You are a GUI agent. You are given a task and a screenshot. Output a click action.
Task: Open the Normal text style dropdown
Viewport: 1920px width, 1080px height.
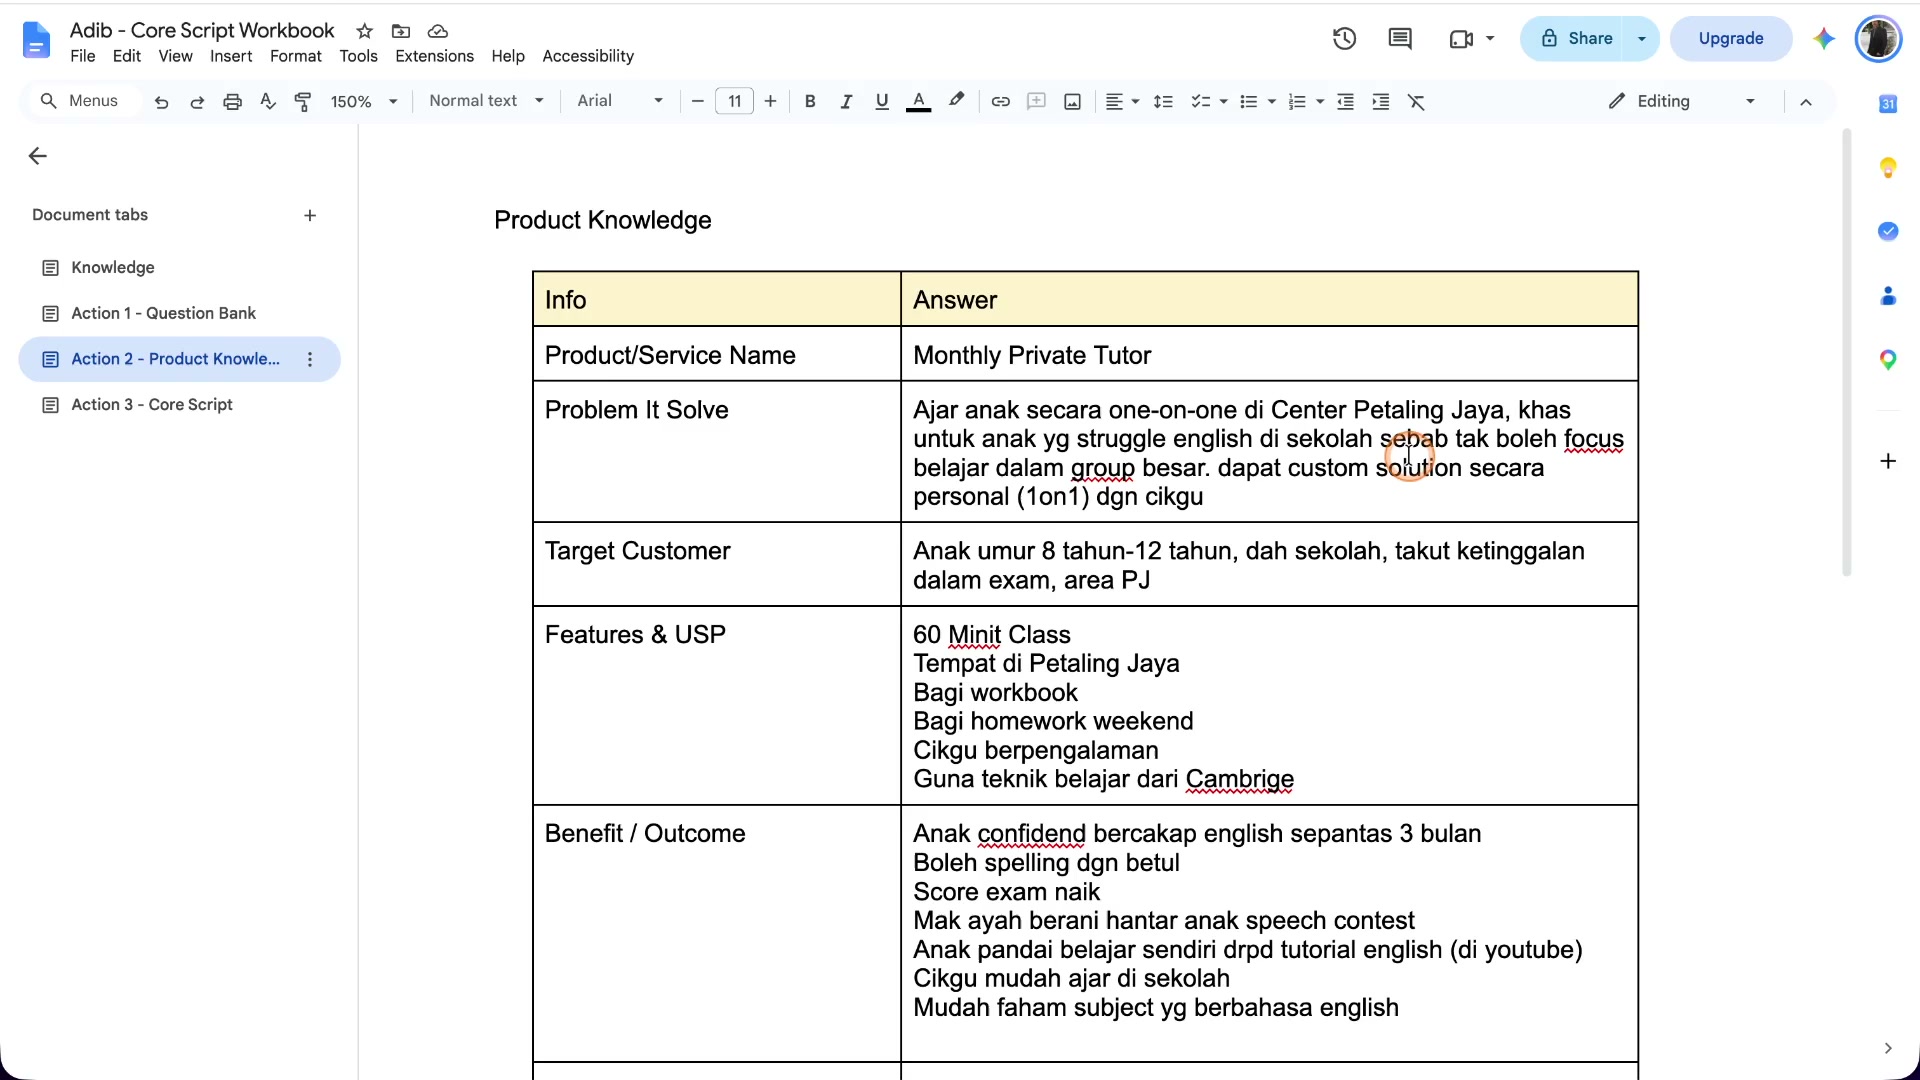(x=486, y=101)
